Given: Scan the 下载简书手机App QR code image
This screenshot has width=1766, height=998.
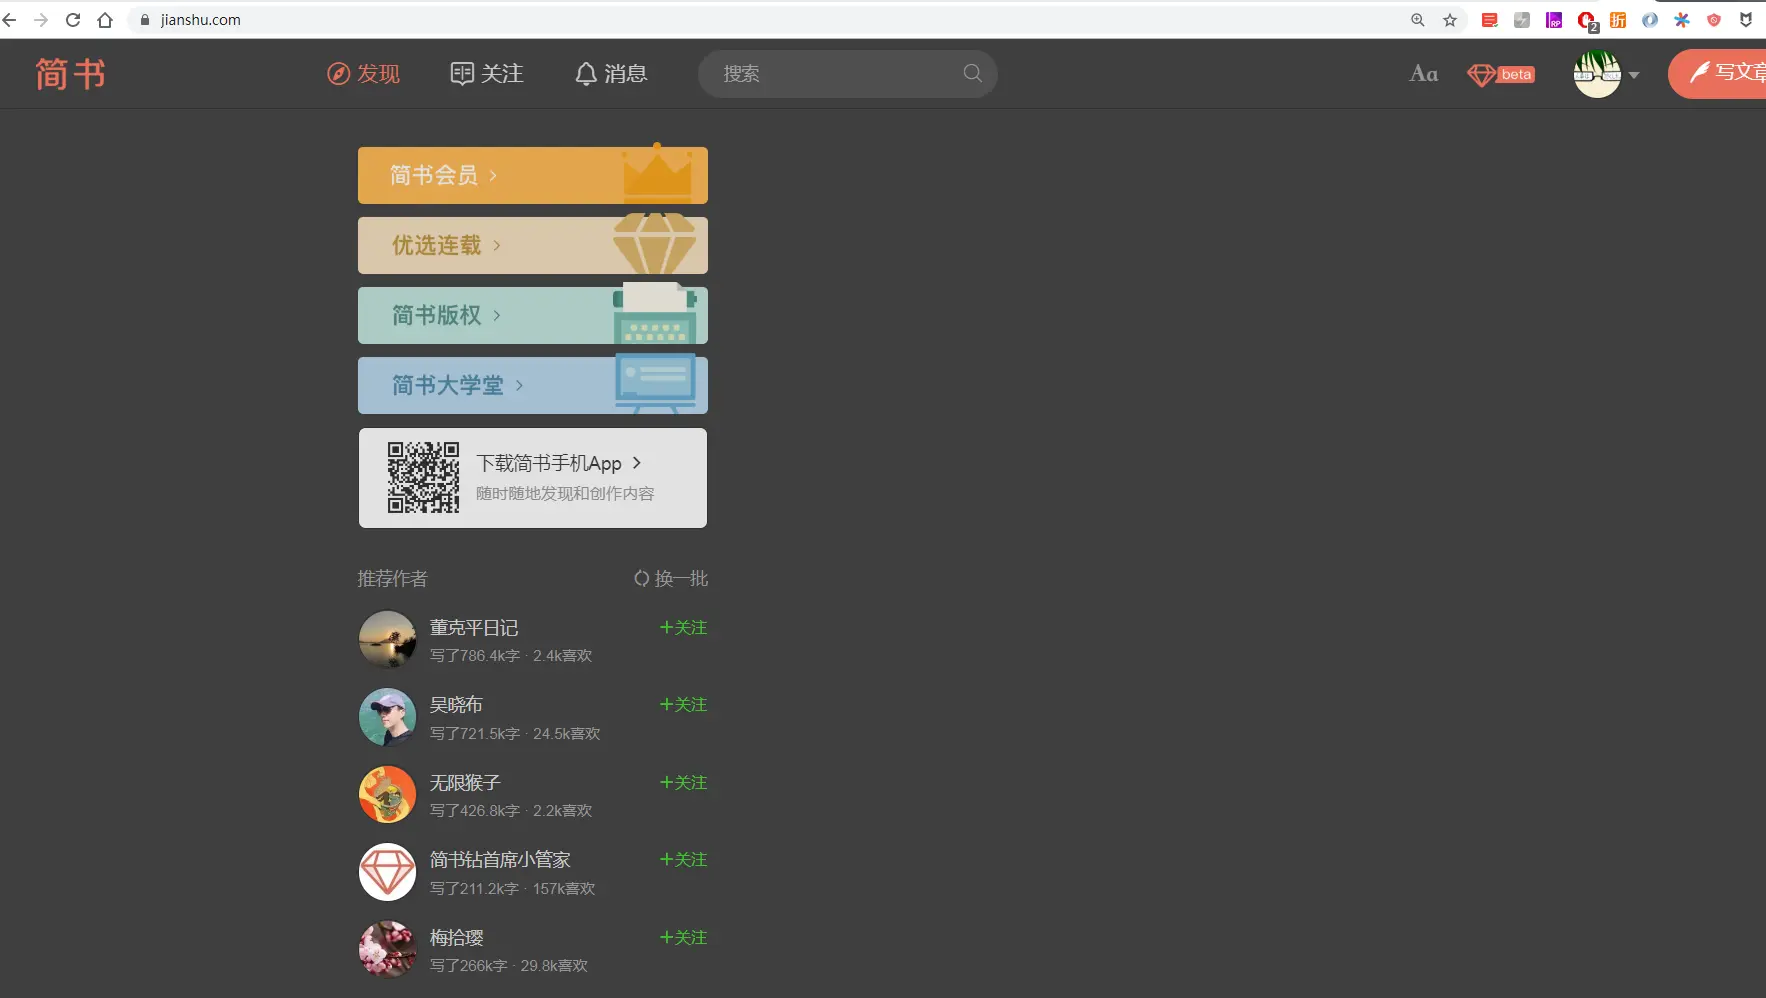Looking at the screenshot, I should 423,477.
